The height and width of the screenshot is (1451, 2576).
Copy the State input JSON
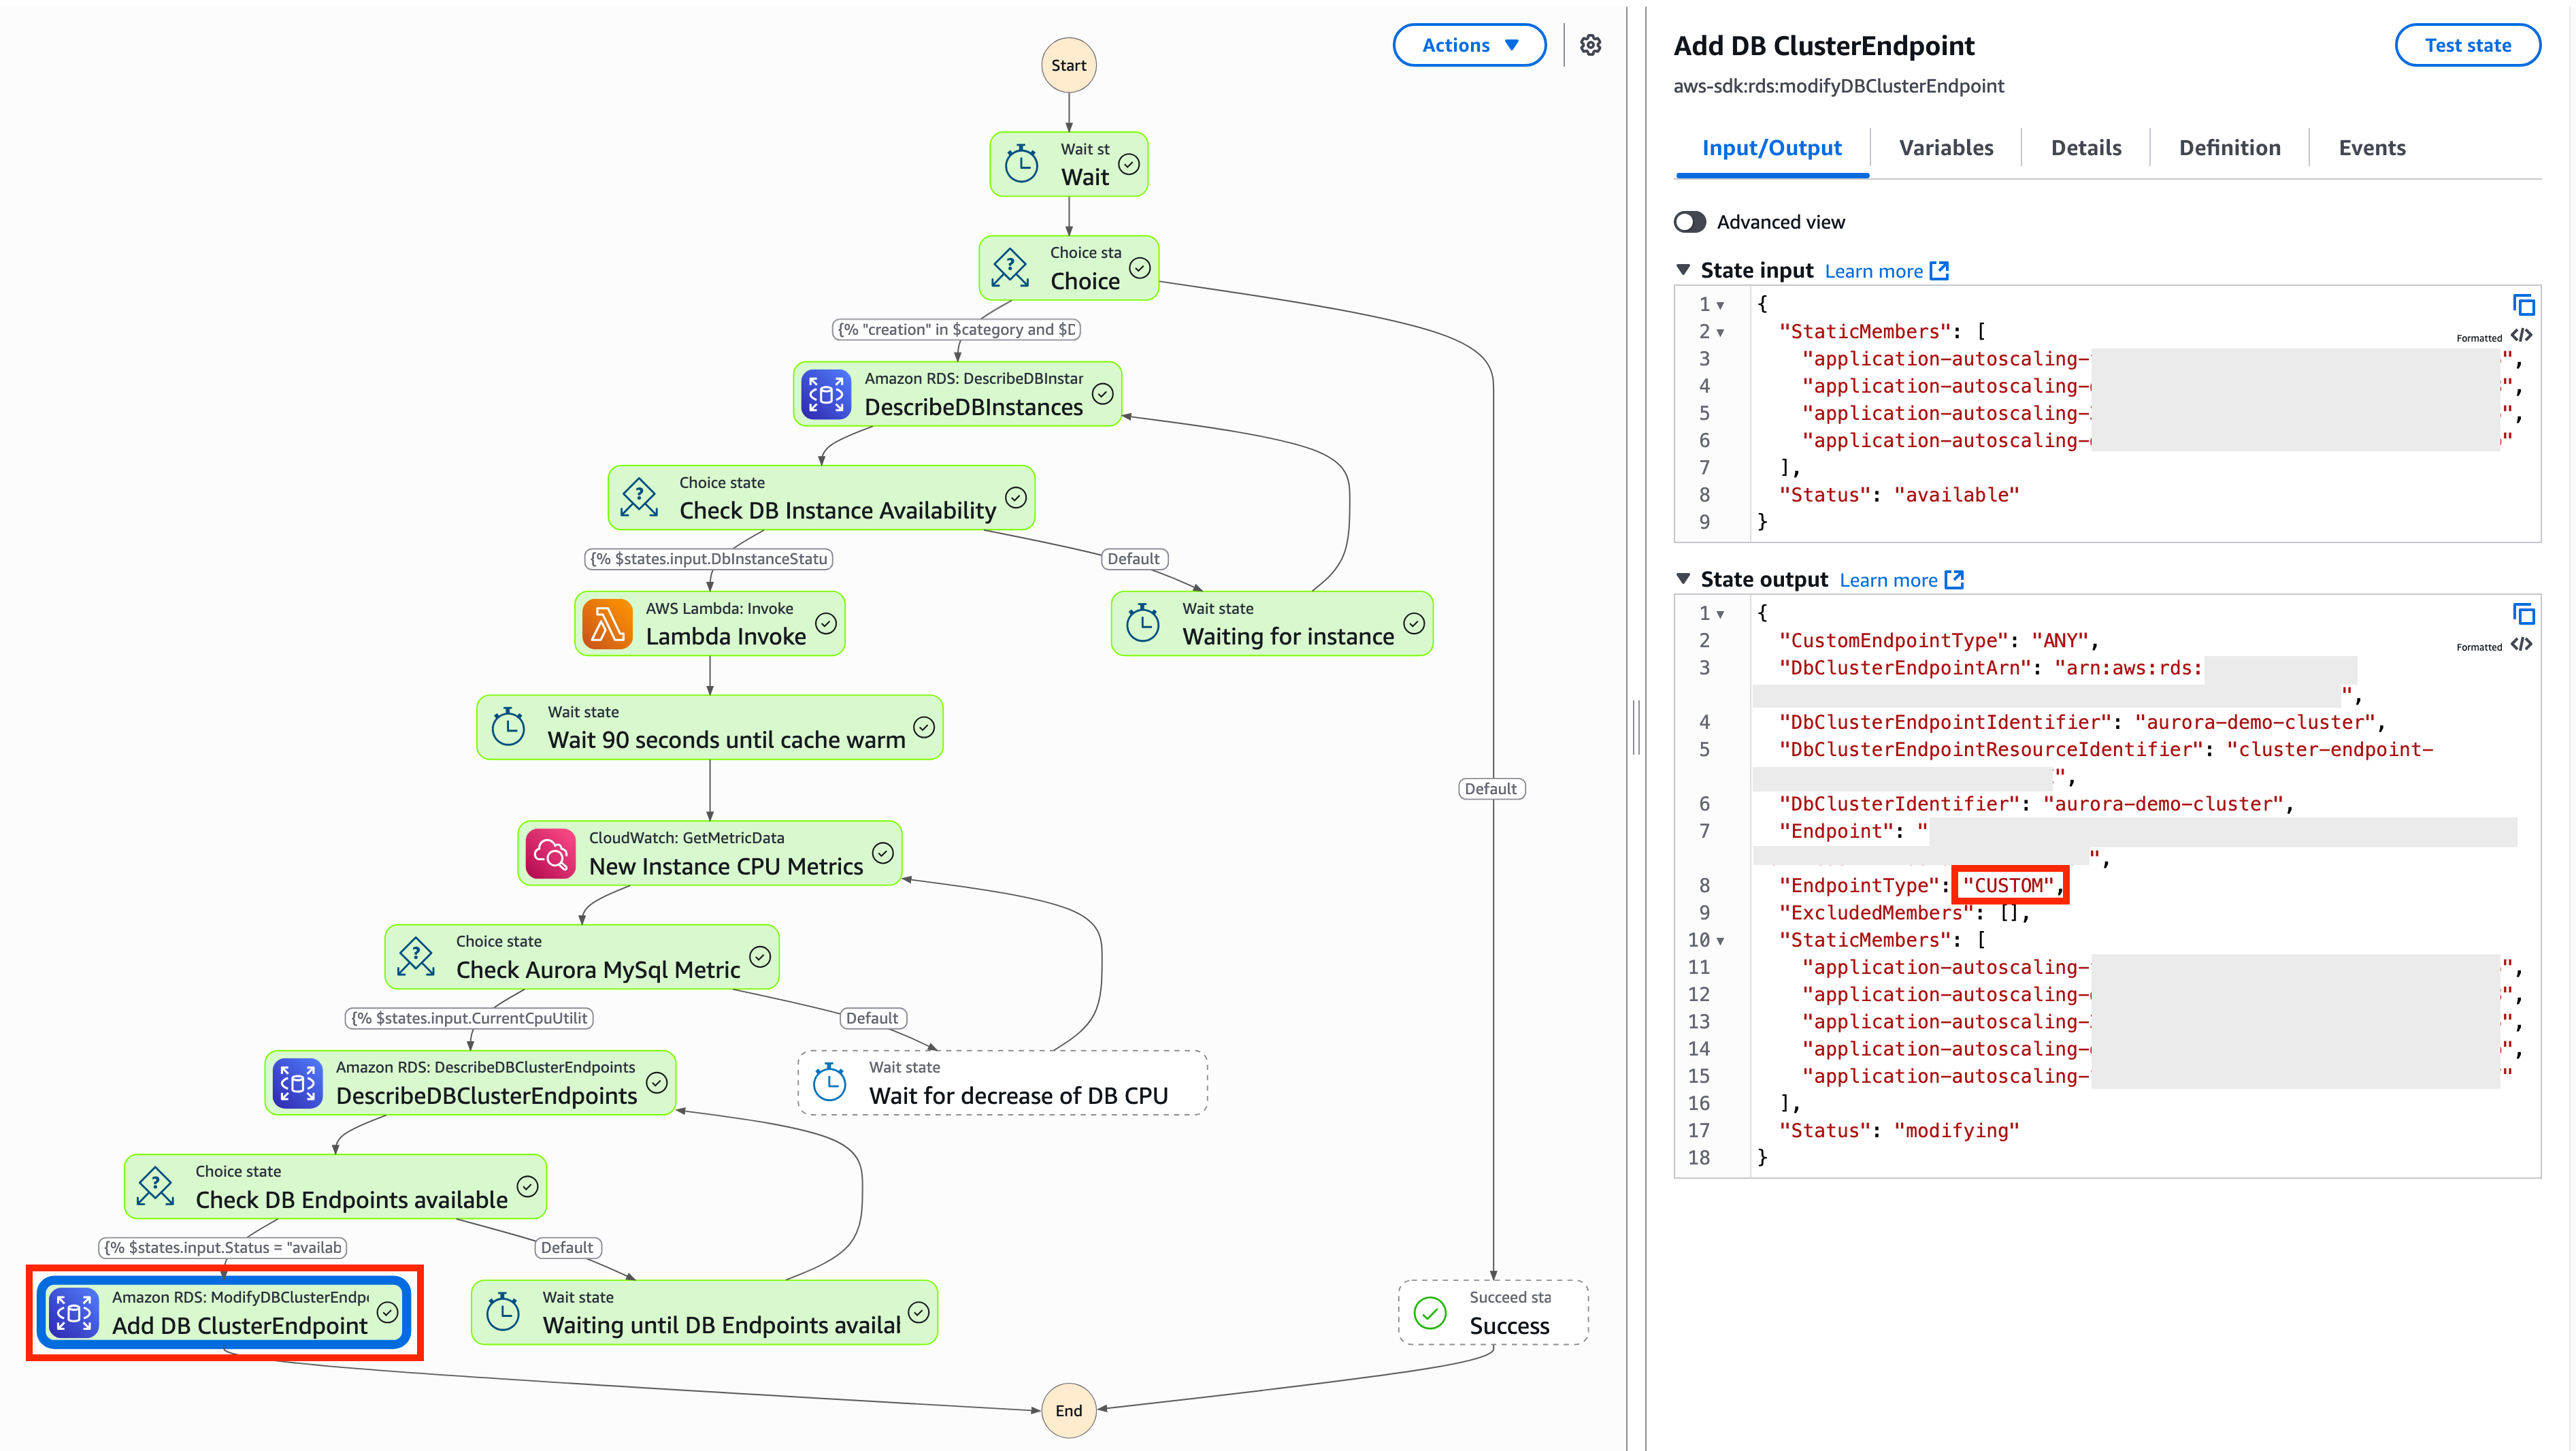(2523, 305)
